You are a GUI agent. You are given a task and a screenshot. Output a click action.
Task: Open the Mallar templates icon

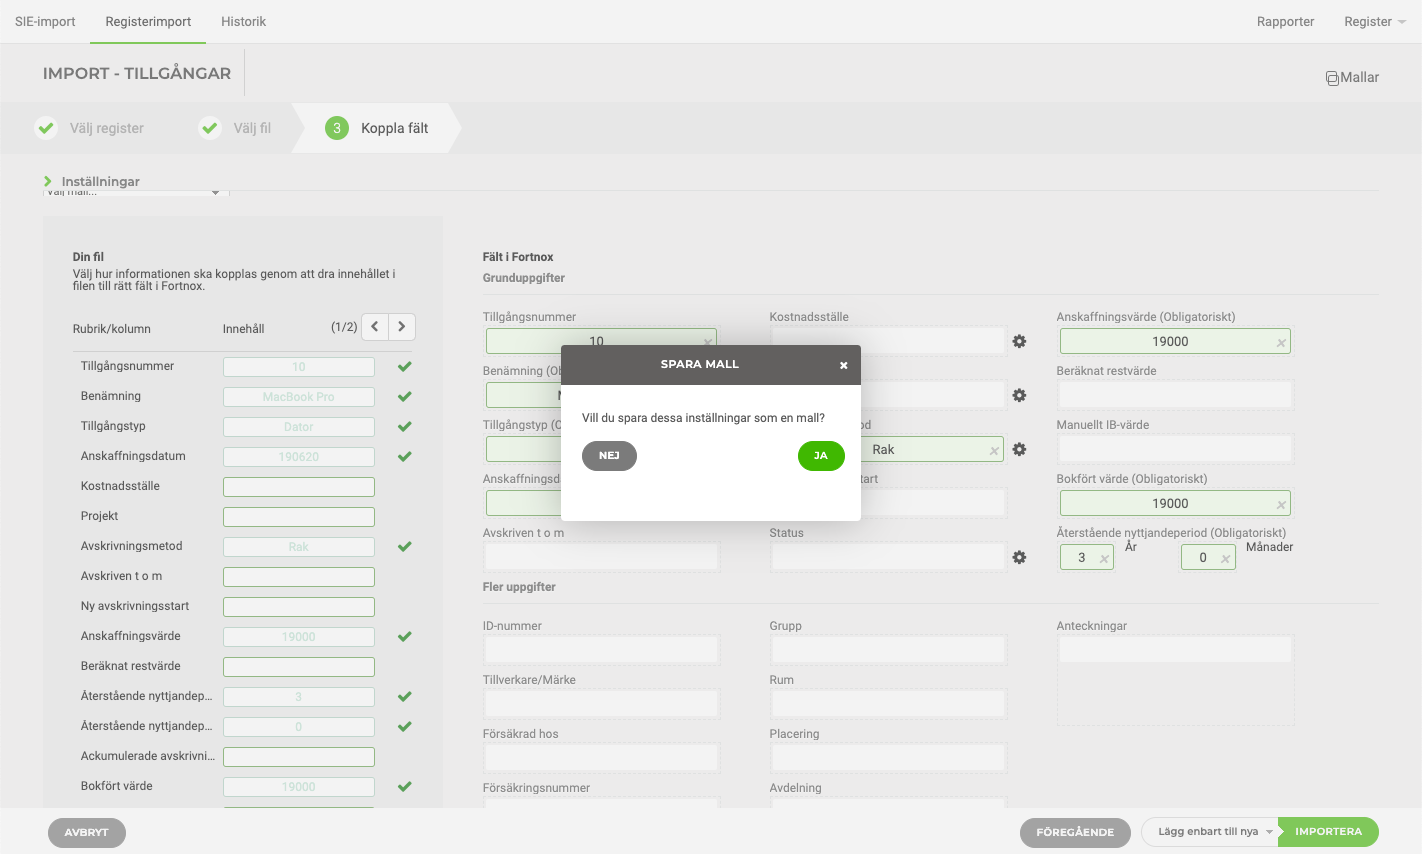click(x=1352, y=77)
